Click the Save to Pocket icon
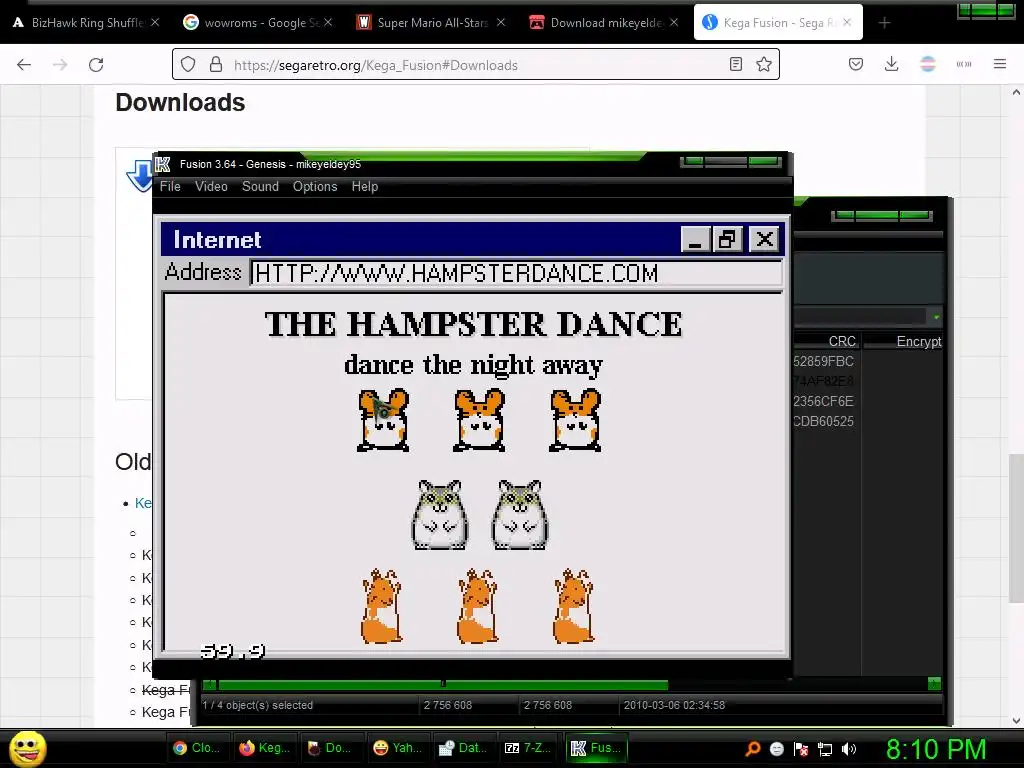 pos(856,64)
